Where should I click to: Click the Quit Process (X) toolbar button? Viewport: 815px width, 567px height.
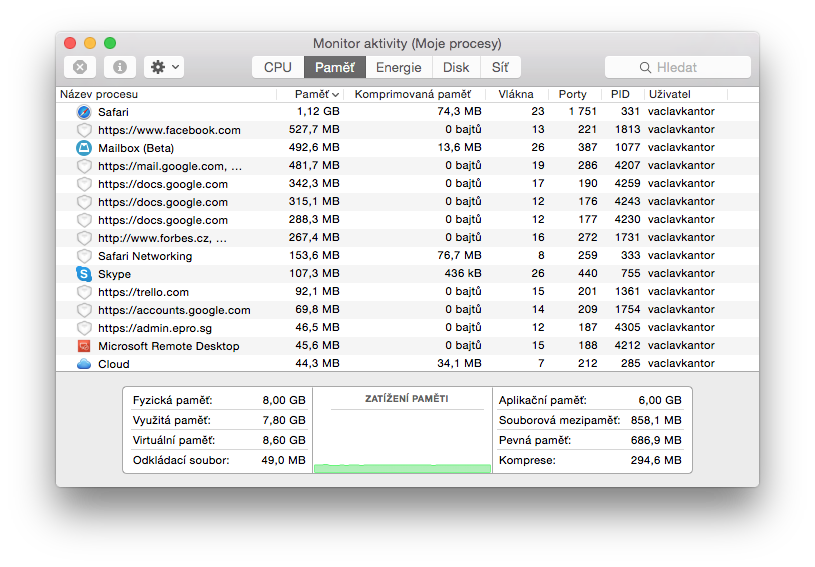80,67
